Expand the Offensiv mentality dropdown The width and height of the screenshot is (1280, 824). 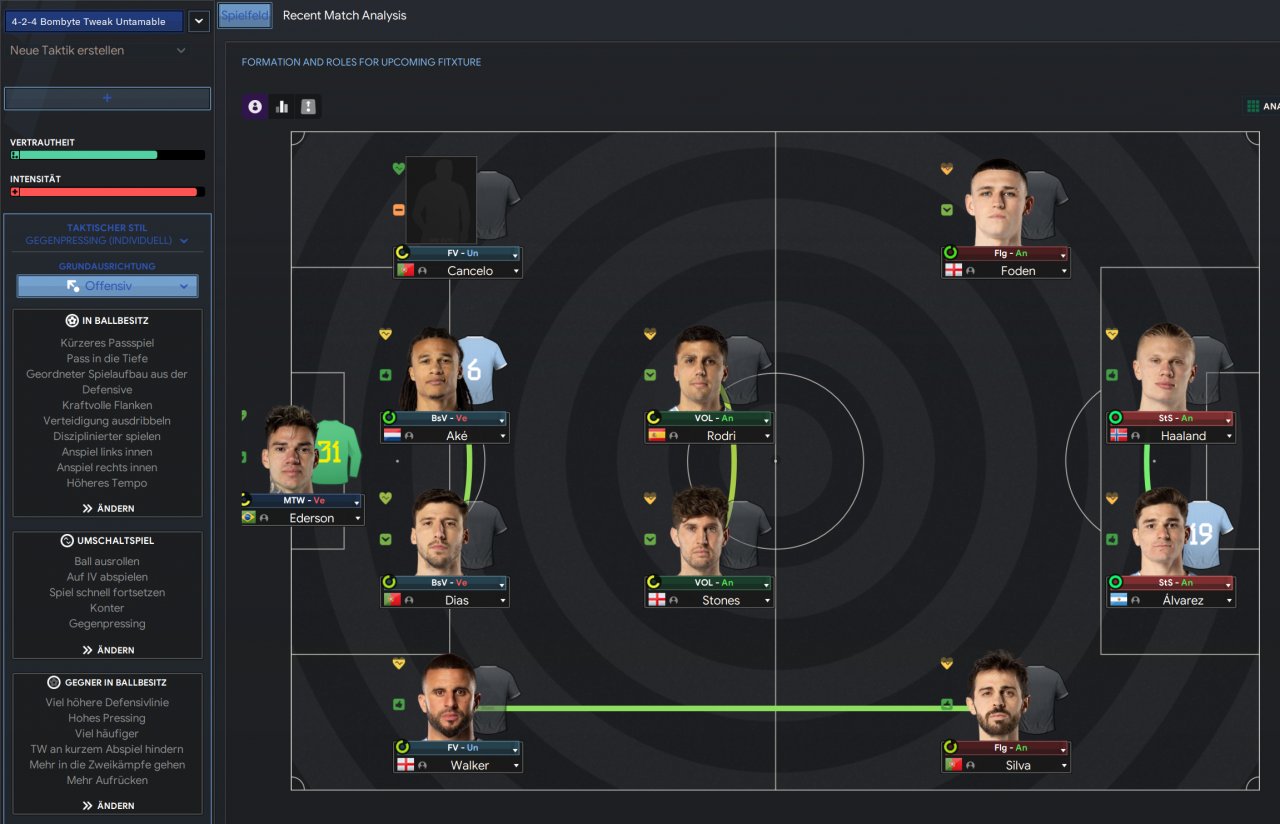pos(107,286)
